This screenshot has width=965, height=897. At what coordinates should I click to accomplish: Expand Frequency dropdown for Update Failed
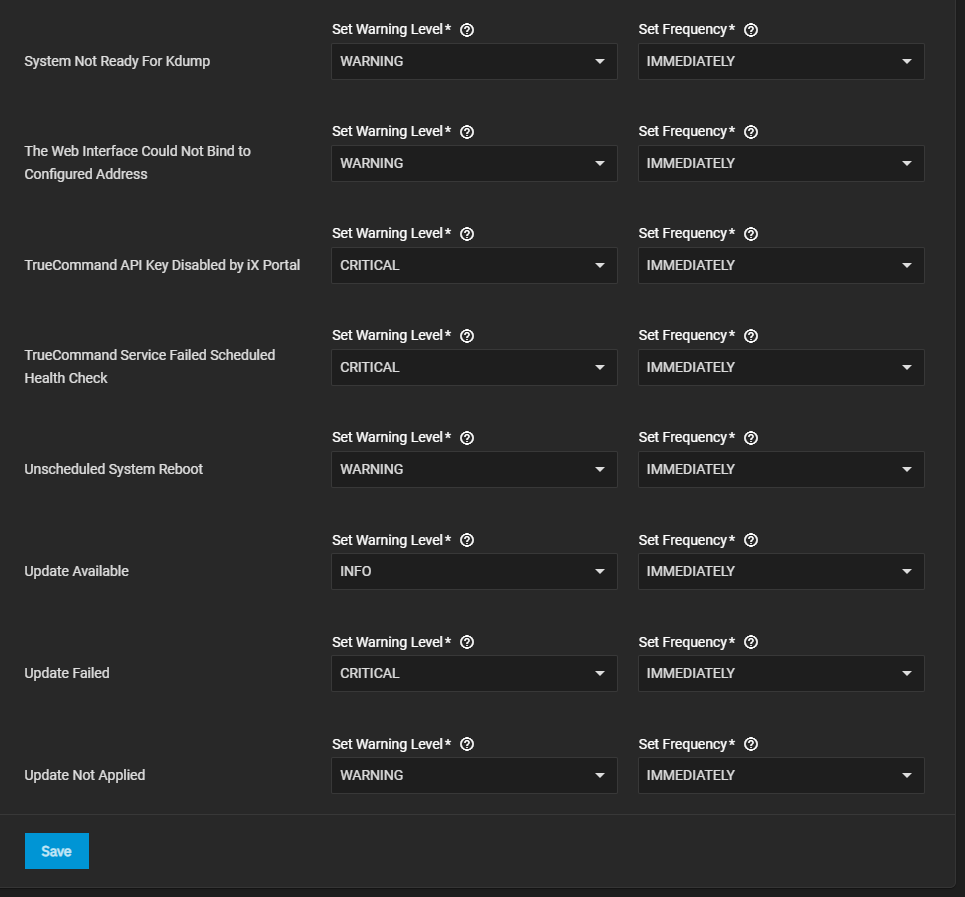click(781, 674)
